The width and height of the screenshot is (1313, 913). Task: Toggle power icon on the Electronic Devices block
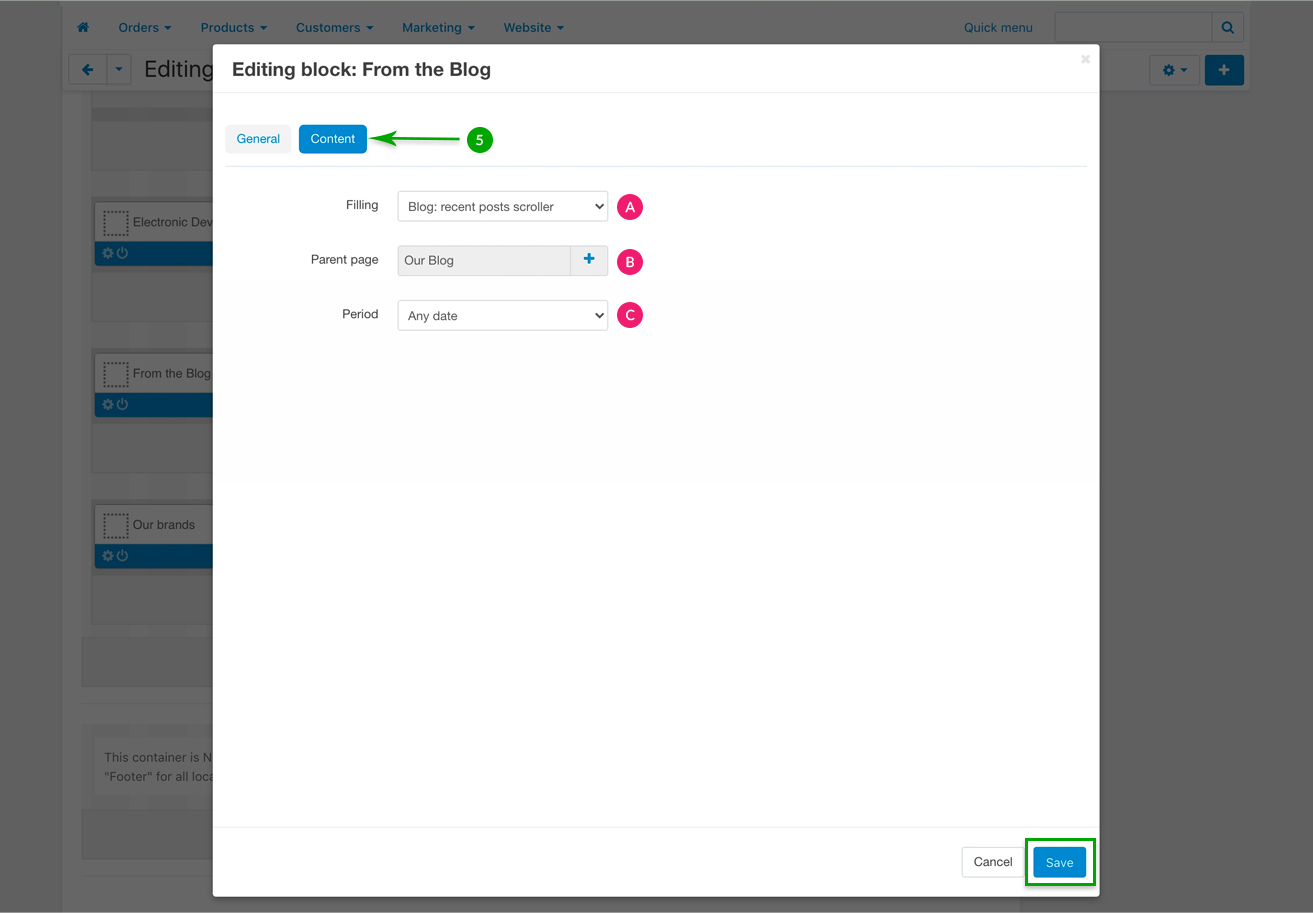coord(123,254)
